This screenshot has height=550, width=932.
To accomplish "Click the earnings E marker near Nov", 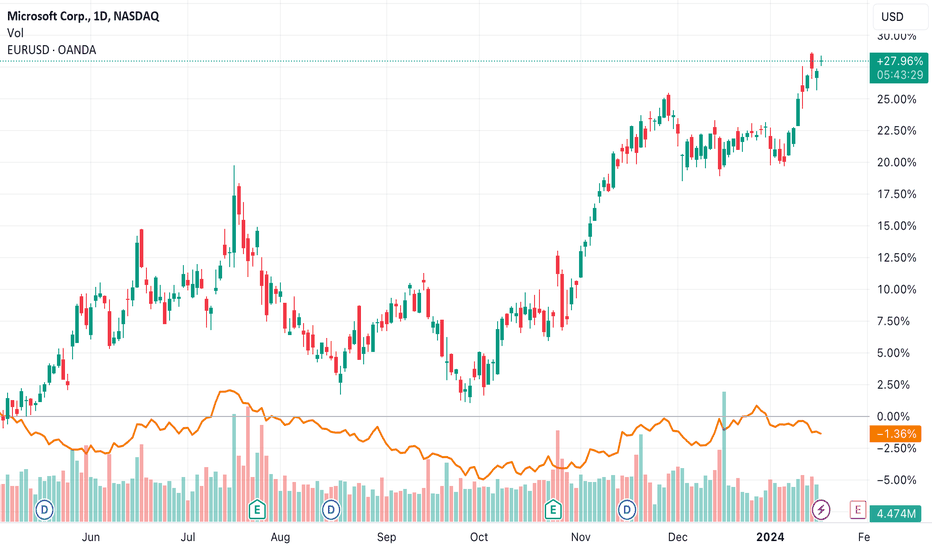I will (x=553, y=510).
